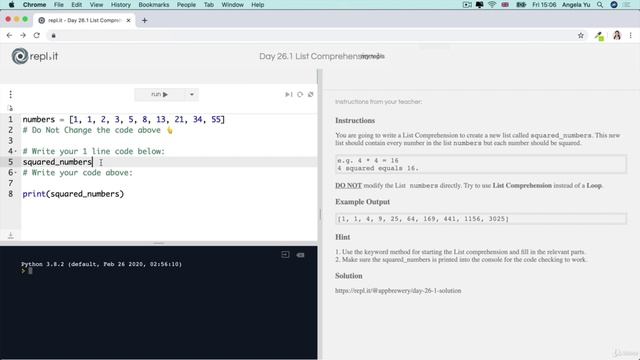Click the screen recording menu bar icon
The height and width of the screenshot is (360, 640).
[467, 5]
